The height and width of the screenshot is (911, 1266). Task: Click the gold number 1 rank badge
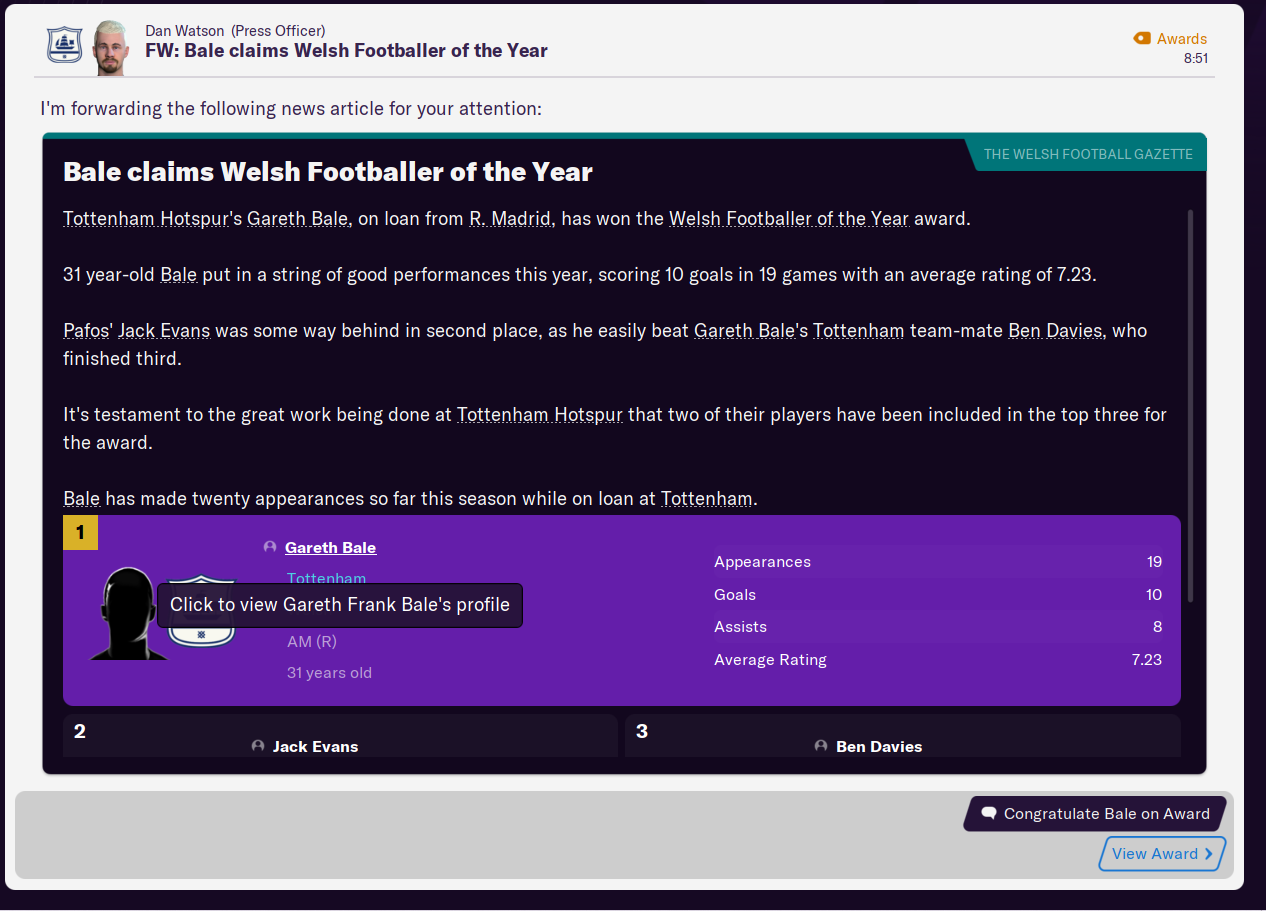(x=80, y=533)
